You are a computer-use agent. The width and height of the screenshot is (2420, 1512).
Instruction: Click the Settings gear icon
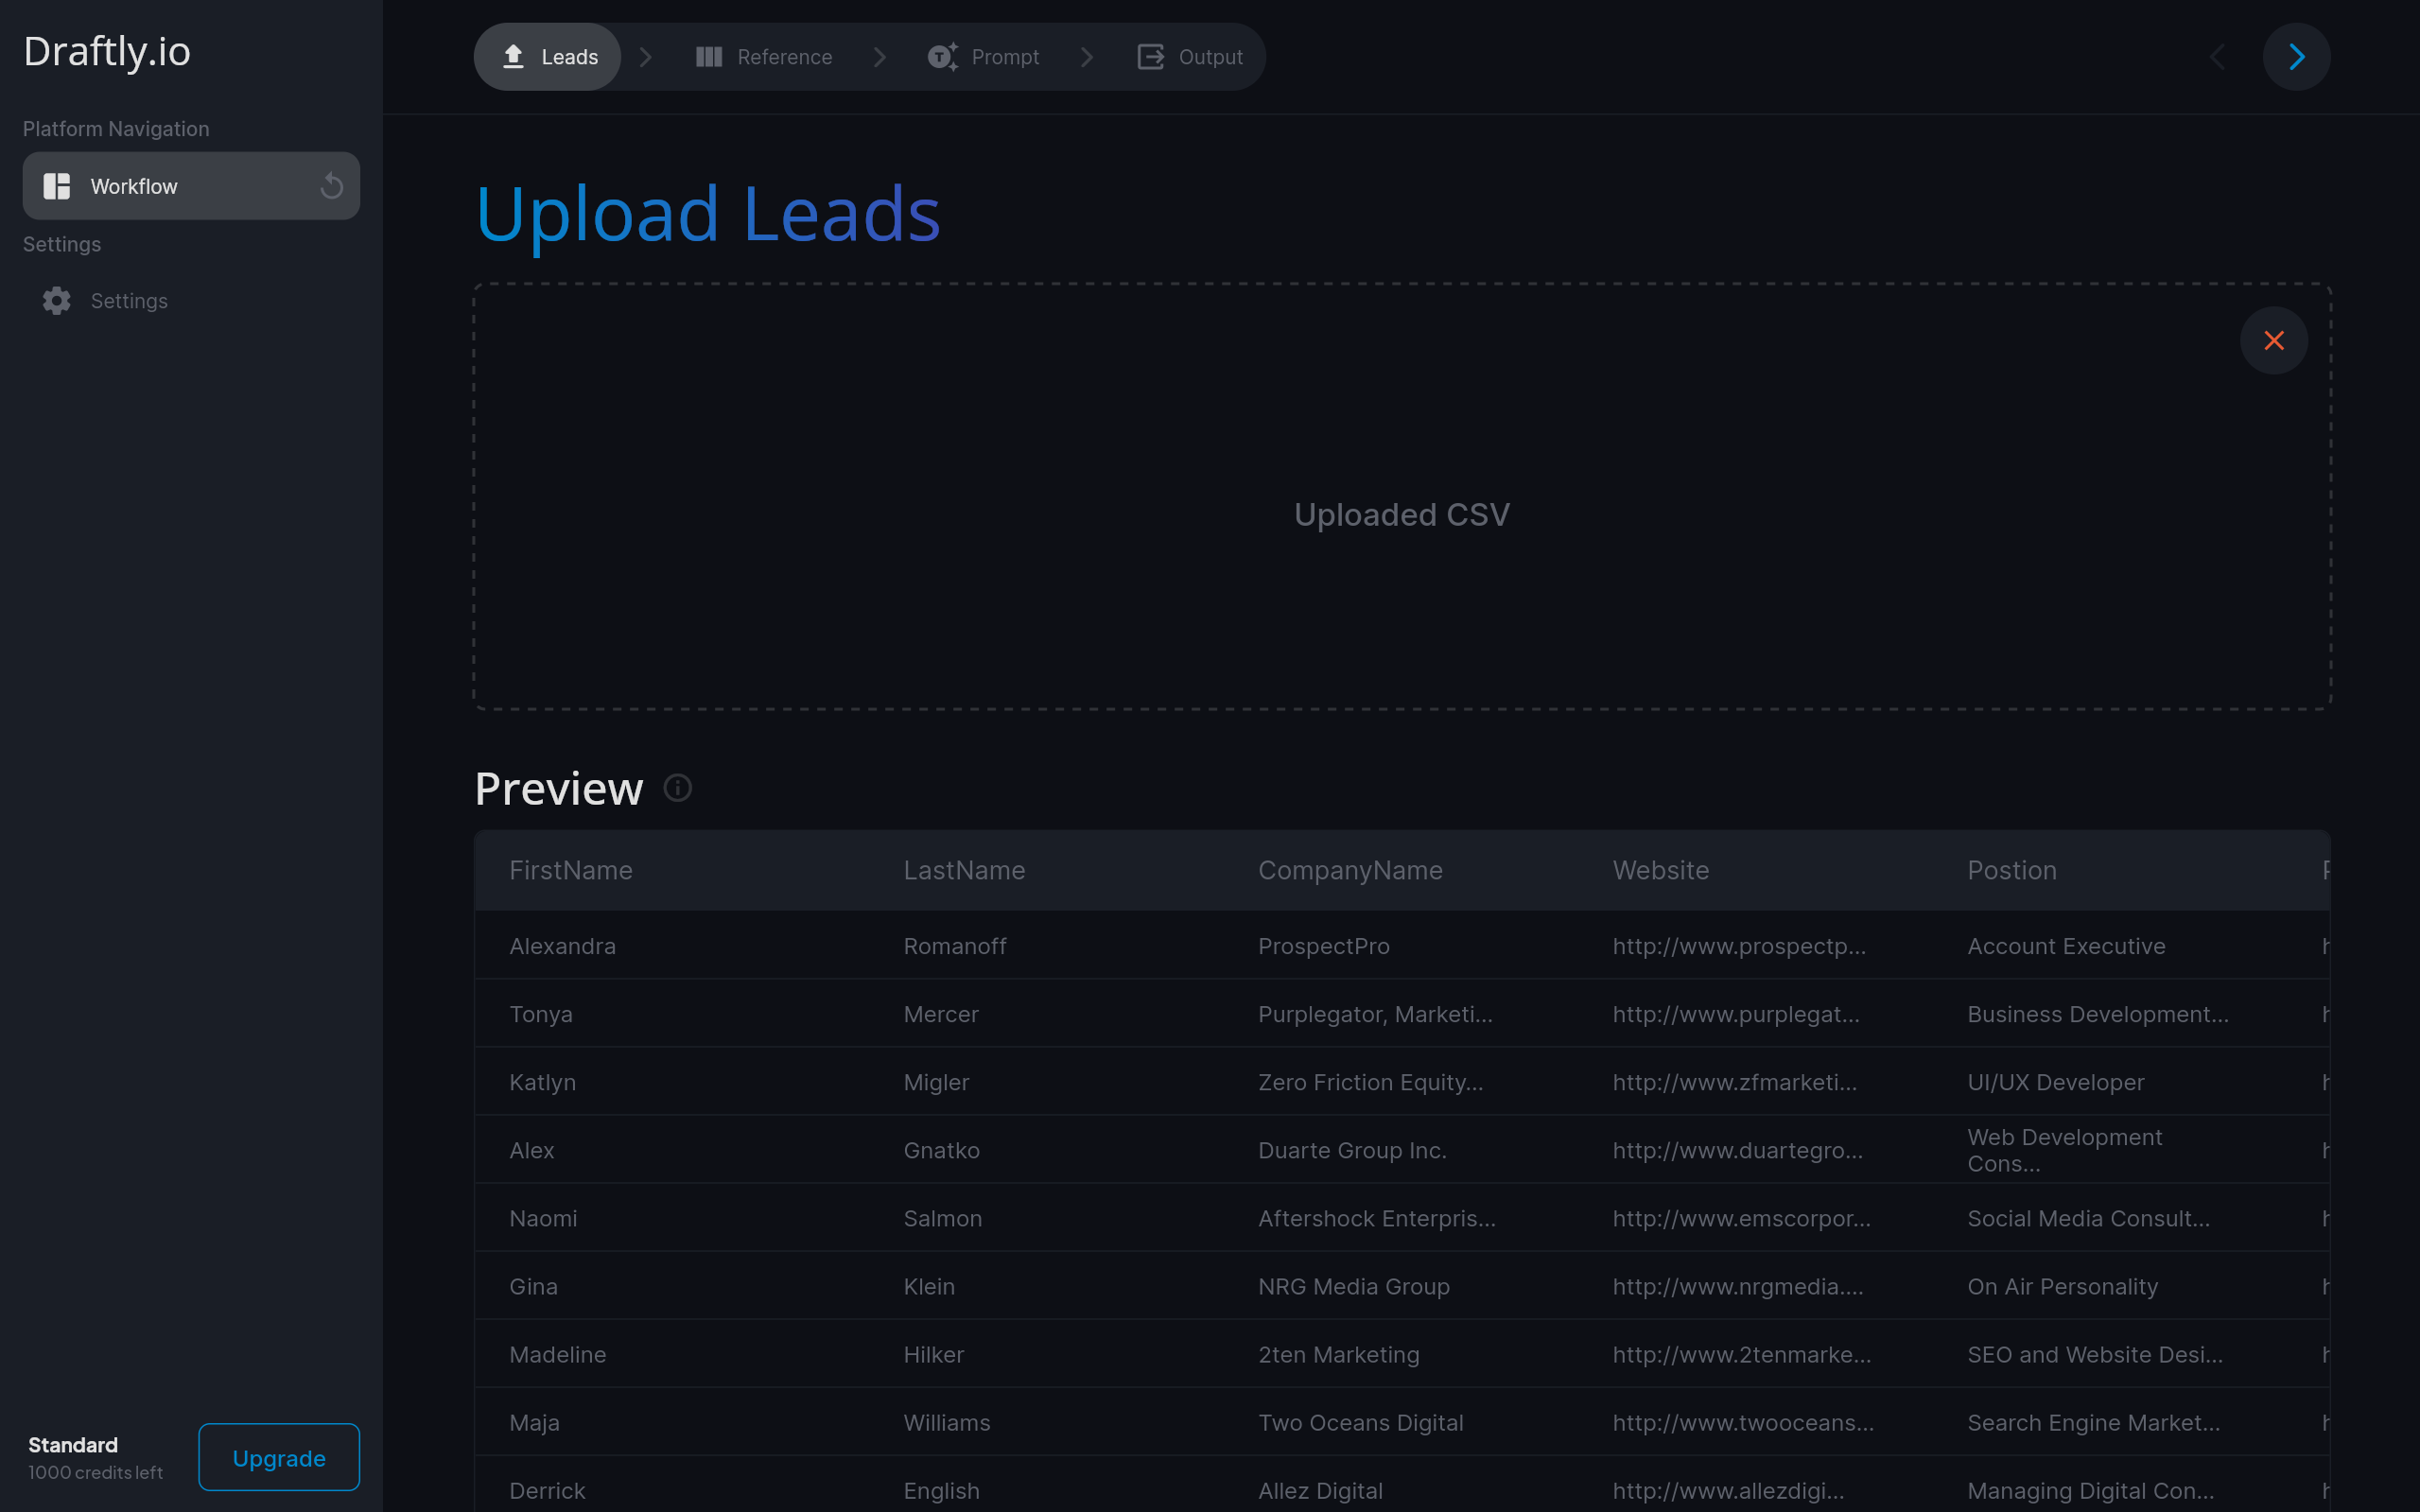click(x=57, y=301)
